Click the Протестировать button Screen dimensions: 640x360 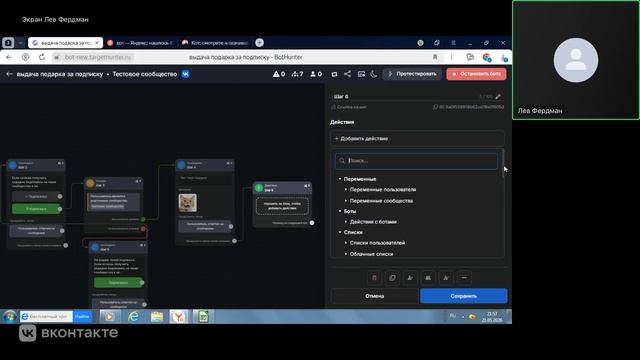pyautogui.click(x=412, y=74)
